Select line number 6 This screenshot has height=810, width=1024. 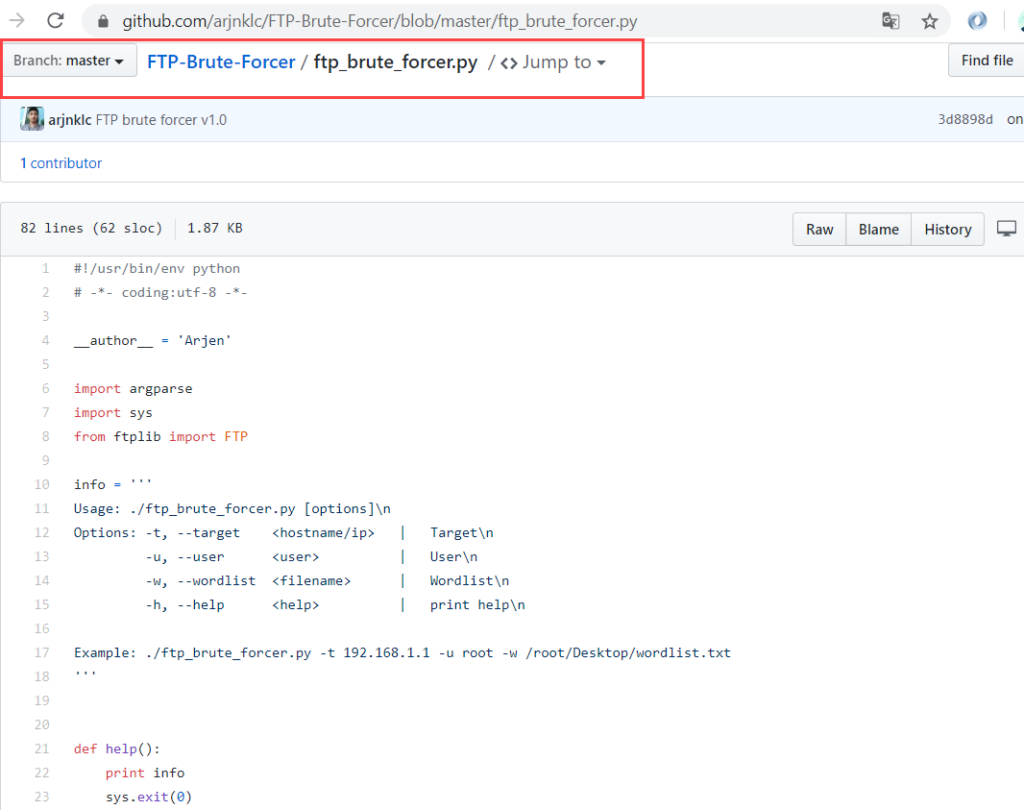coord(46,389)
